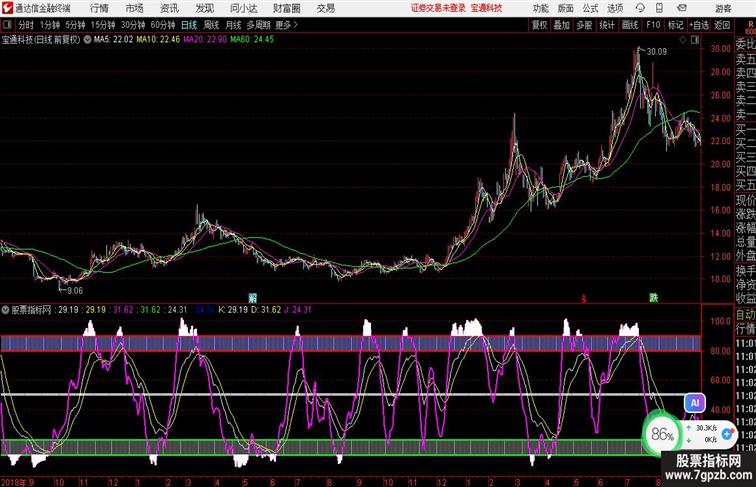The width and height of the screenshot is (756, 487).
Task: Click the cyan marker icon on time axis
Action: [x=252, y=298]
